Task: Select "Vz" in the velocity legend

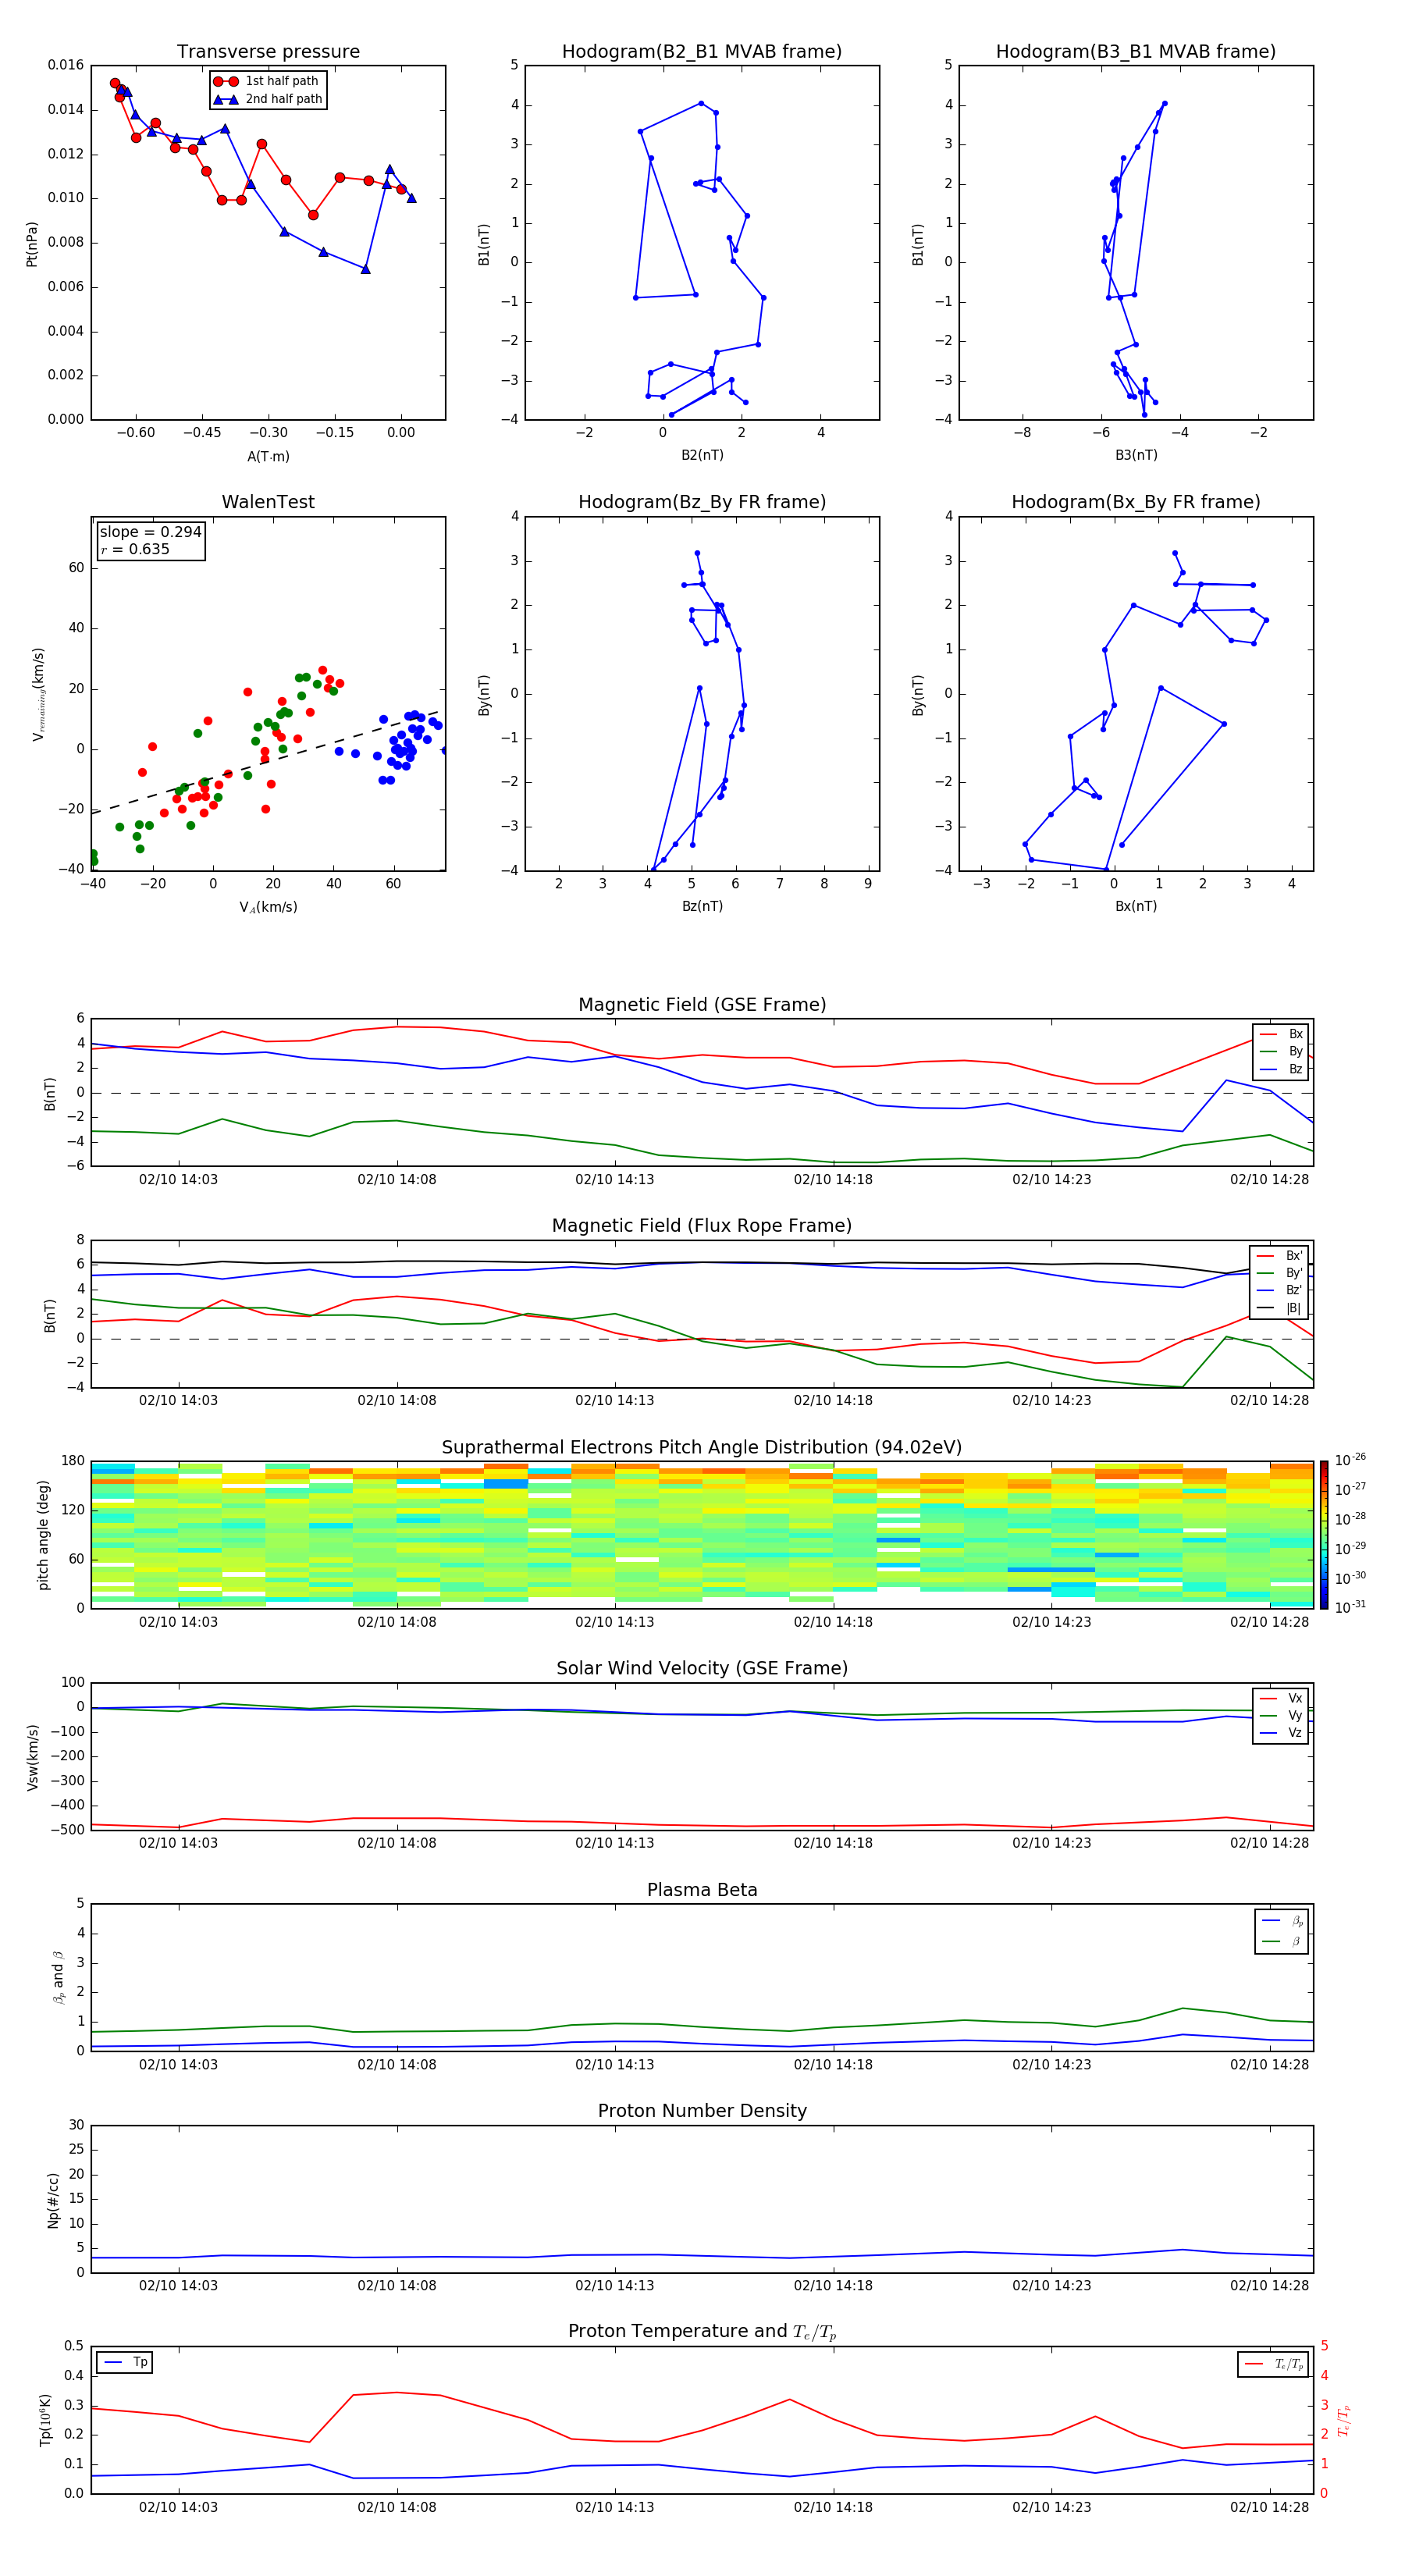Action: (1281, 1733)
